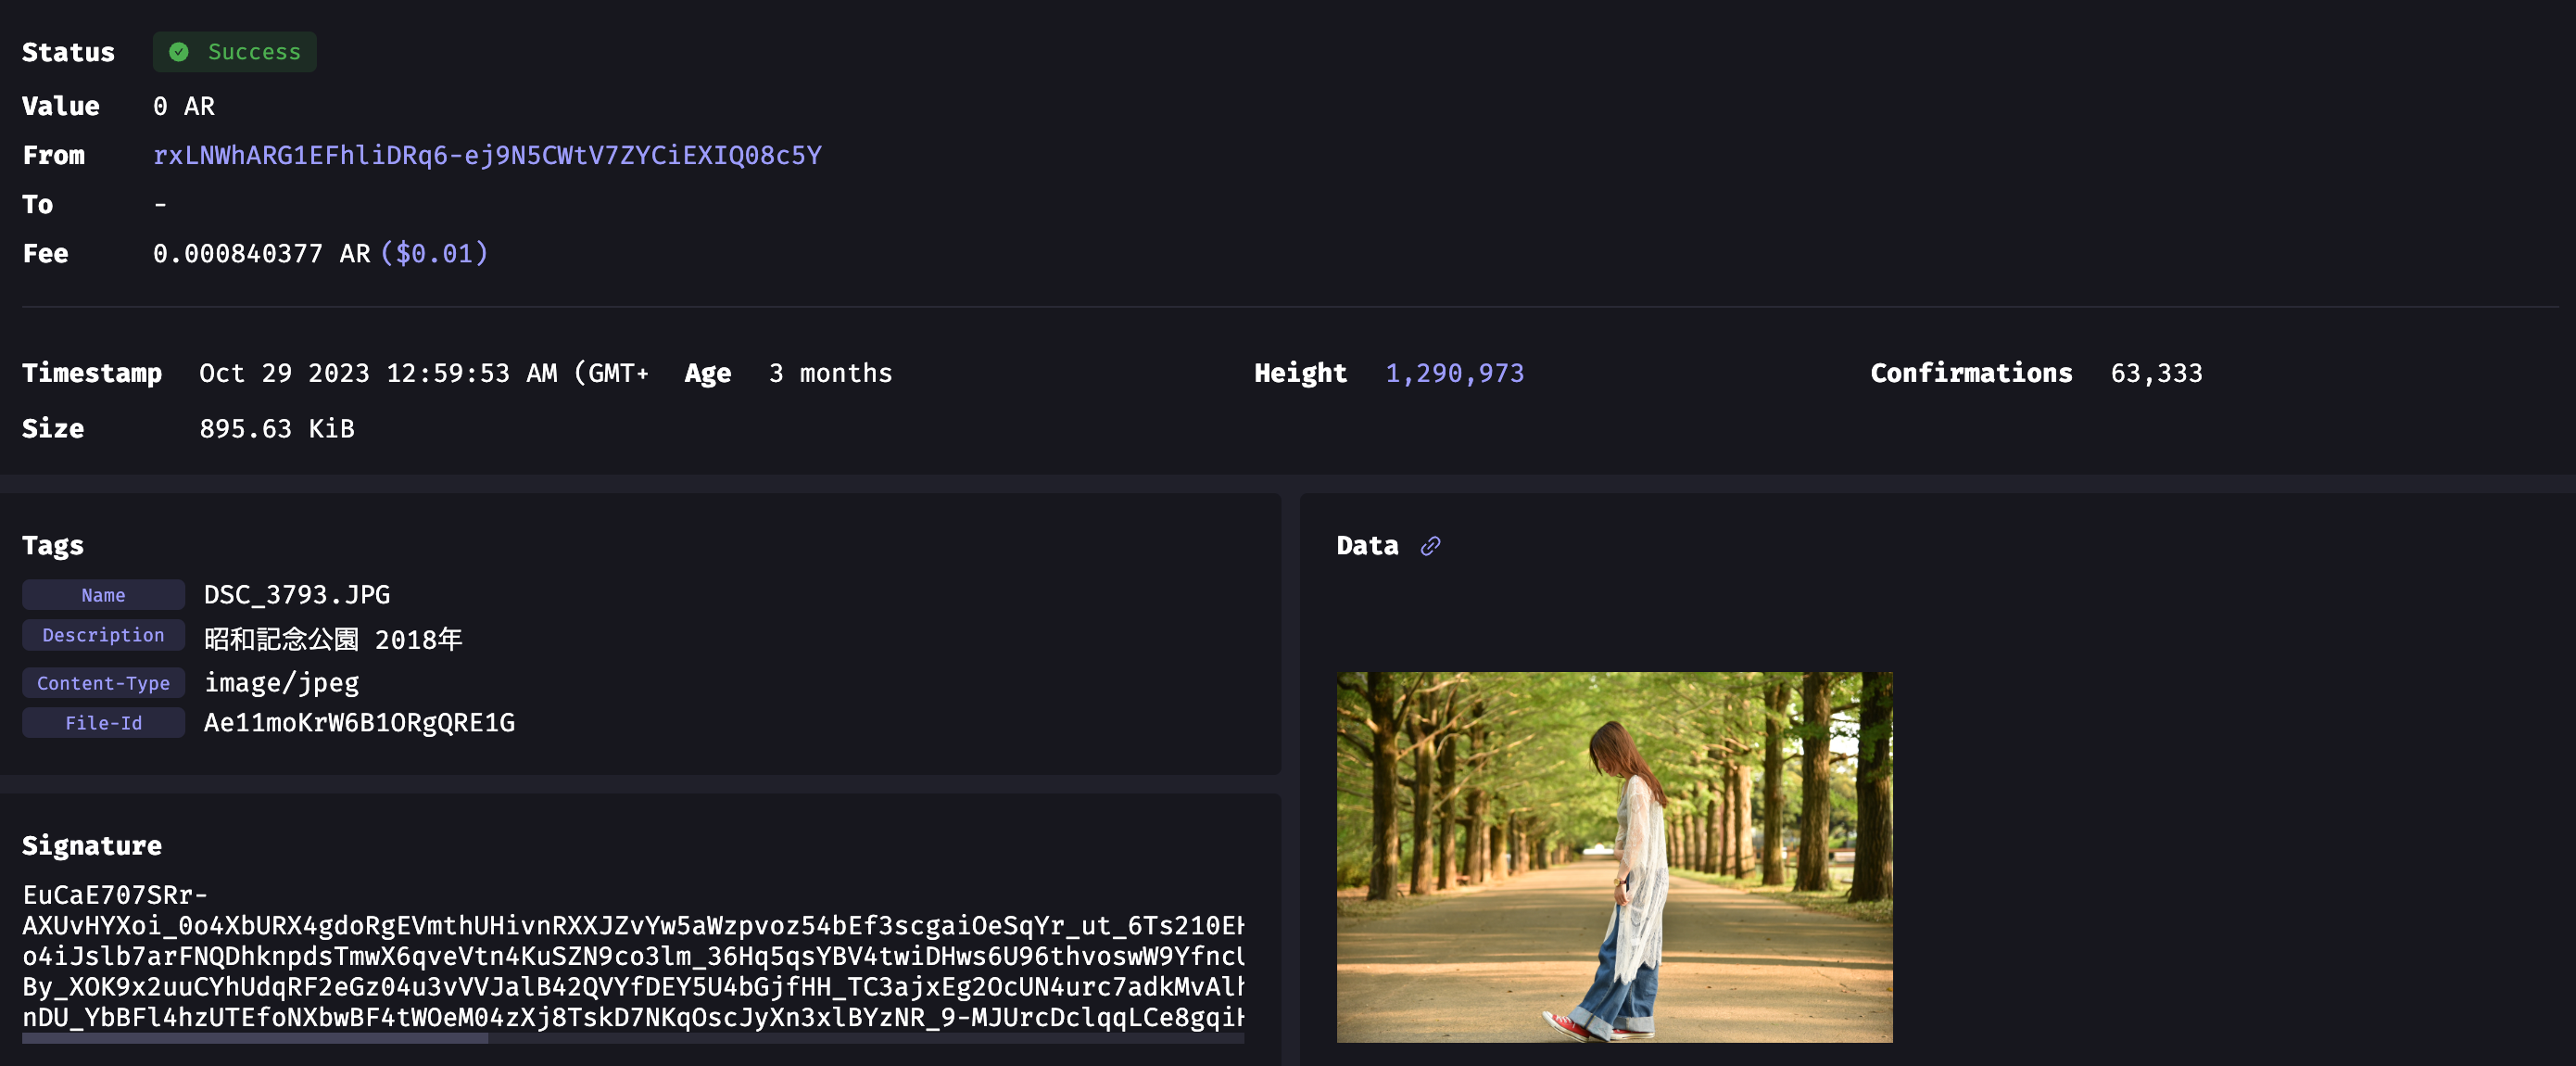Click the 895.63 KiB size value

(277, 429)
